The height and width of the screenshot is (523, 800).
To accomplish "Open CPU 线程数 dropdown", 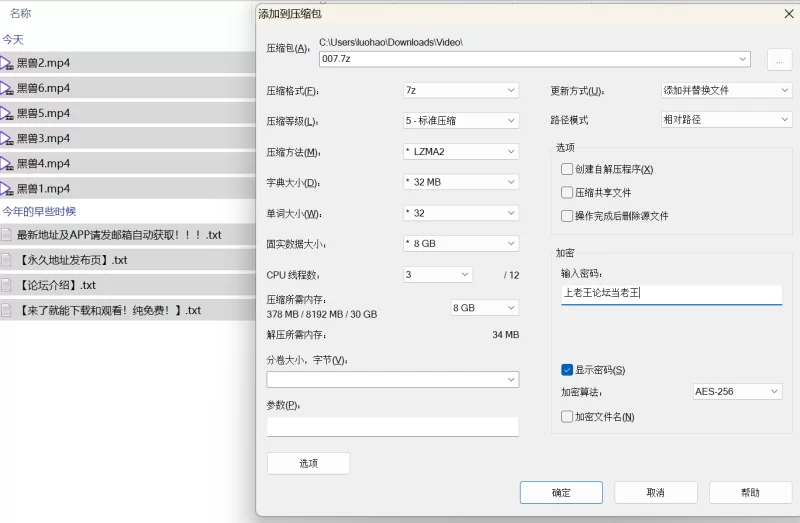I will pyautogui.click(x=437, y=275).
